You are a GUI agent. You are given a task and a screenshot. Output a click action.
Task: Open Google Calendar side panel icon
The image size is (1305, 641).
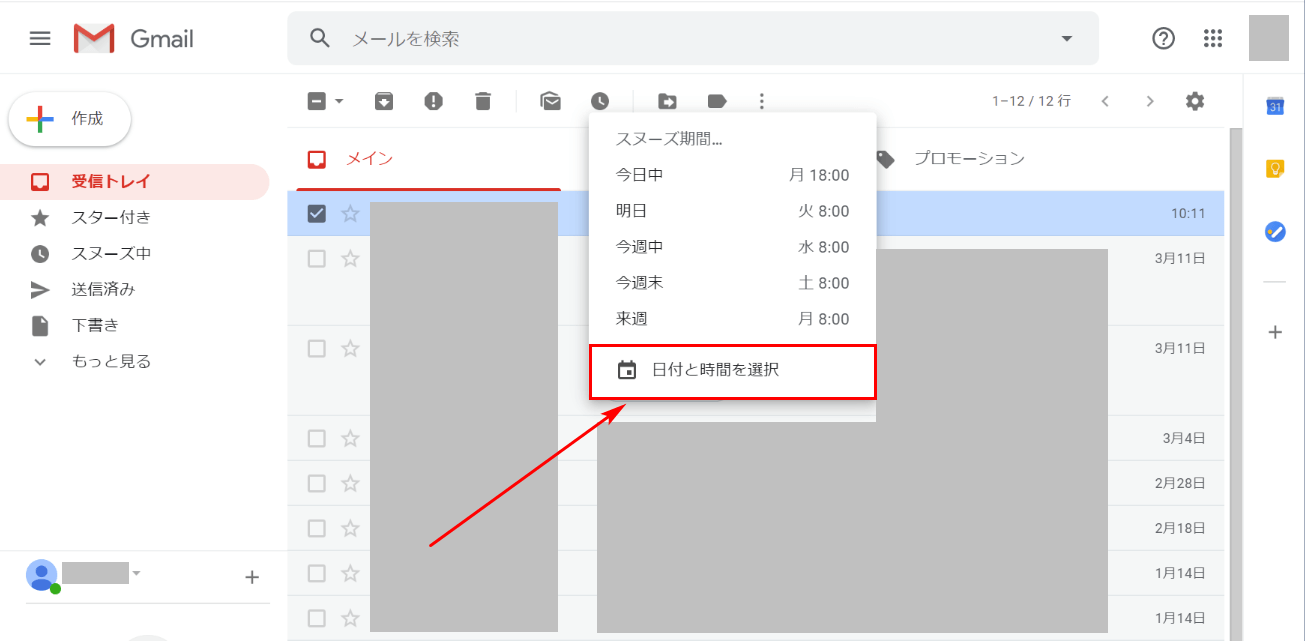click(x=1275, y=107)
